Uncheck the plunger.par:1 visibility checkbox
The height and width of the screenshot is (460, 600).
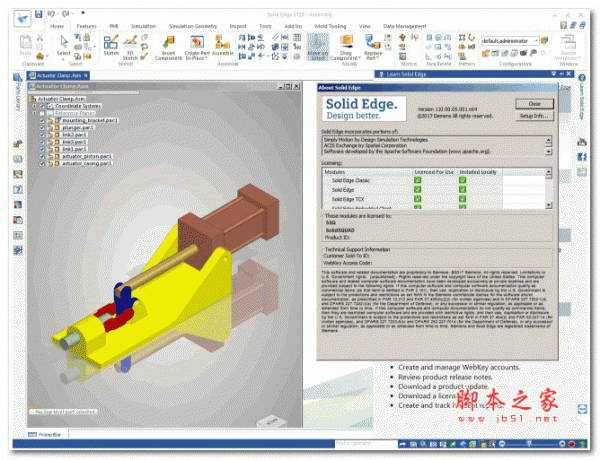coord(42,127)
